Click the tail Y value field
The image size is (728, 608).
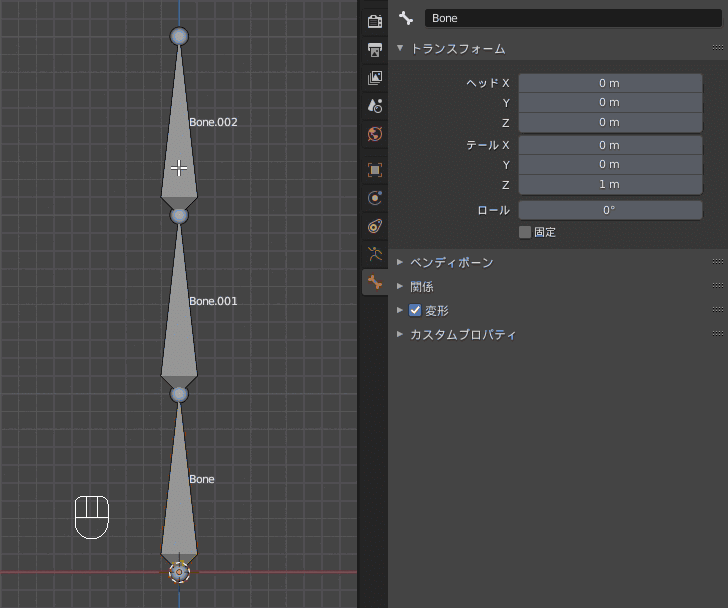[x=610, y=165]
